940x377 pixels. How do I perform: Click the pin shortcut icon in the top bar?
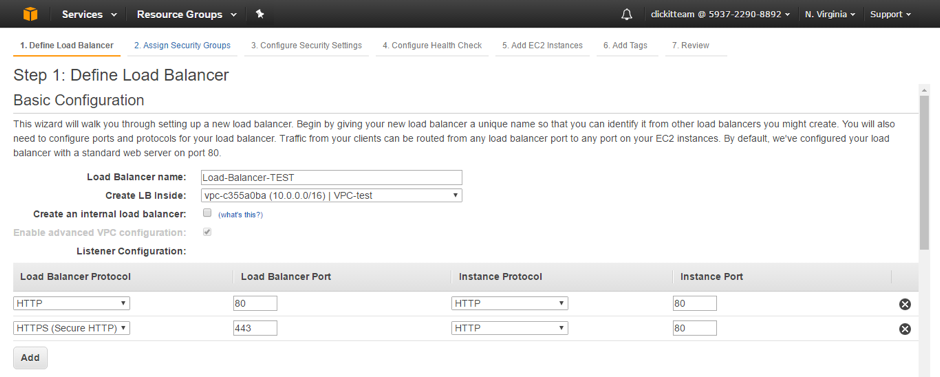point(260,14)
